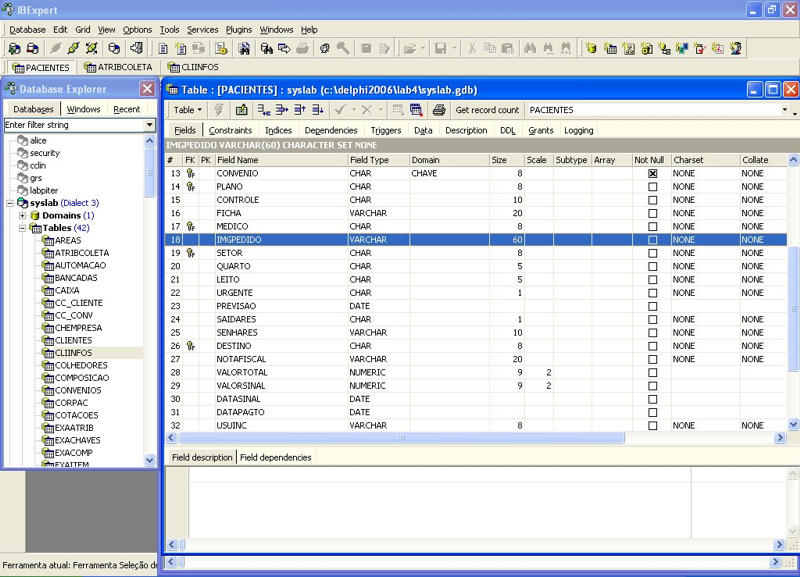
Task: Click the Move Field Down icon
Action: click(317, 110)
